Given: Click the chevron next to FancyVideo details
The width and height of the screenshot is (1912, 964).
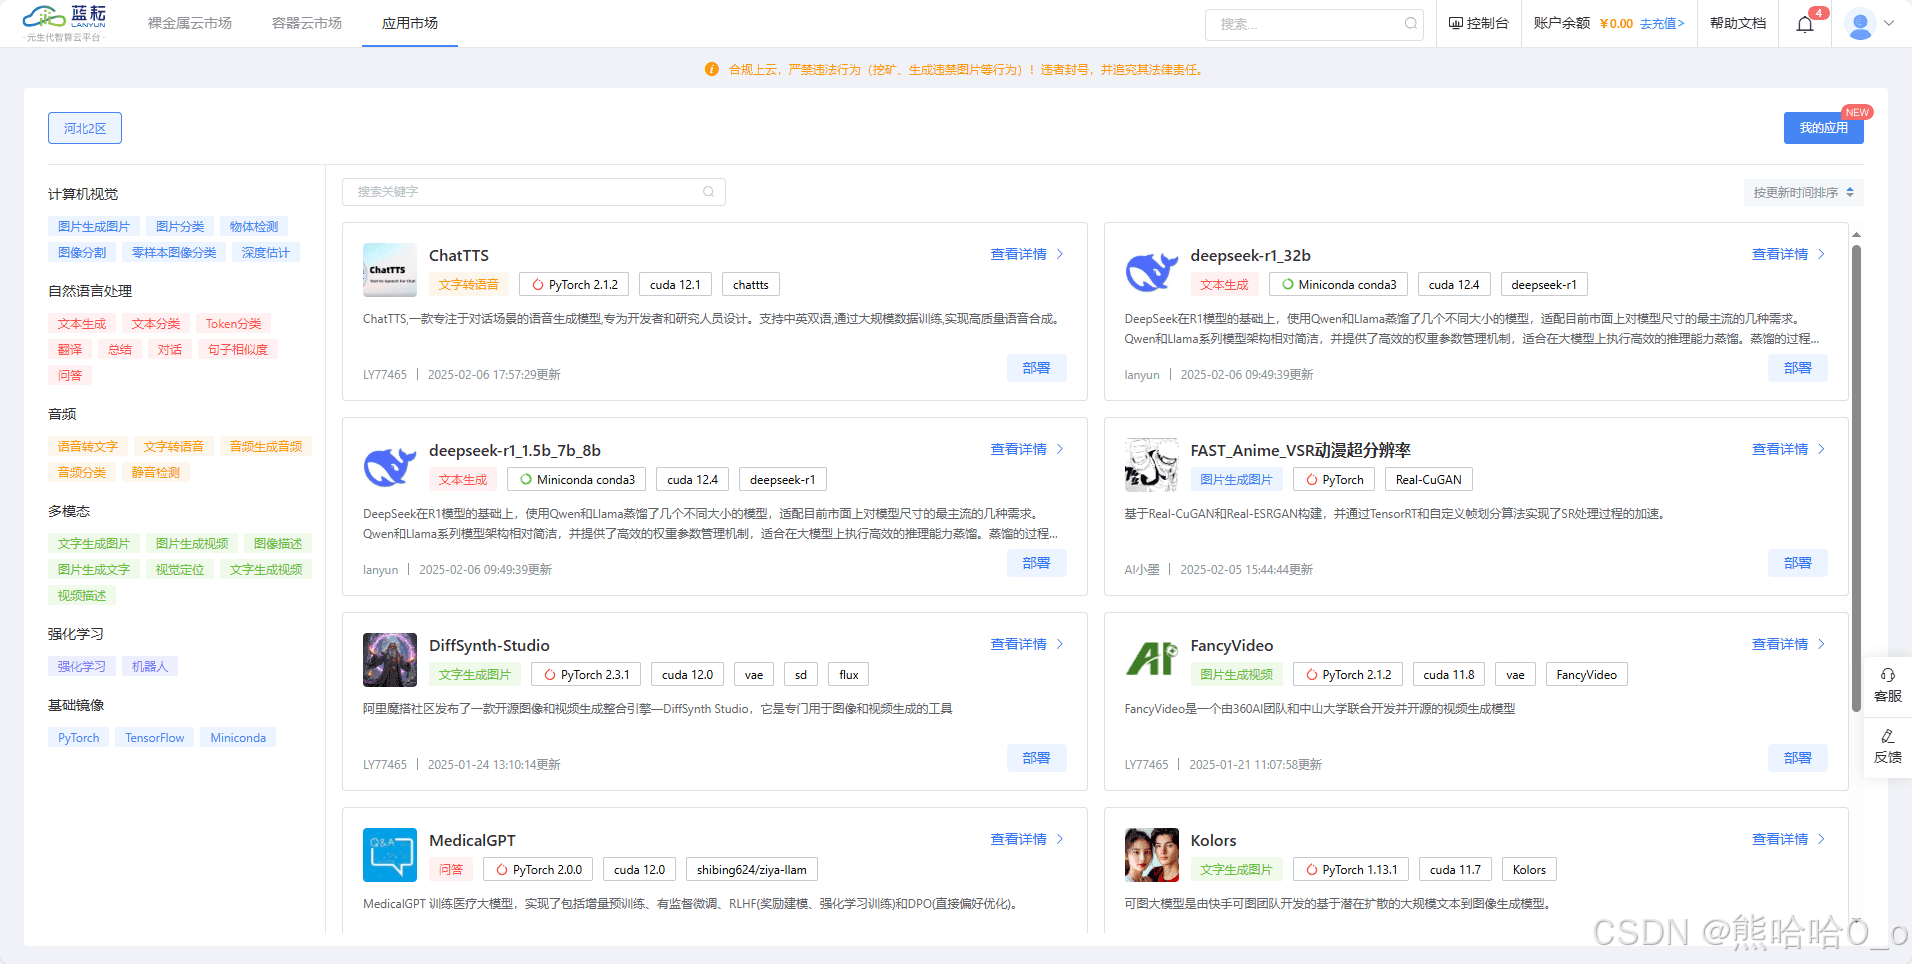Looking at the screenshot, I should coord(1821,644).
